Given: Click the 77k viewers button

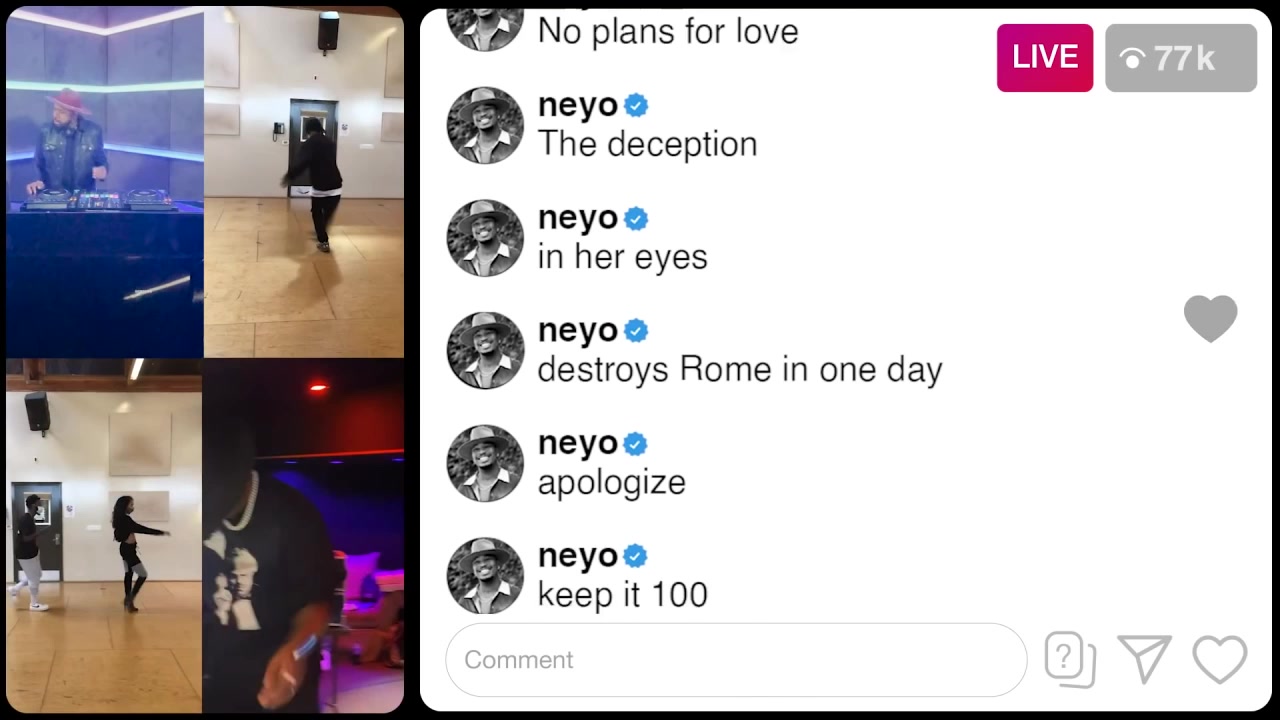Looking at the screenshot, I should (1181, 58).
